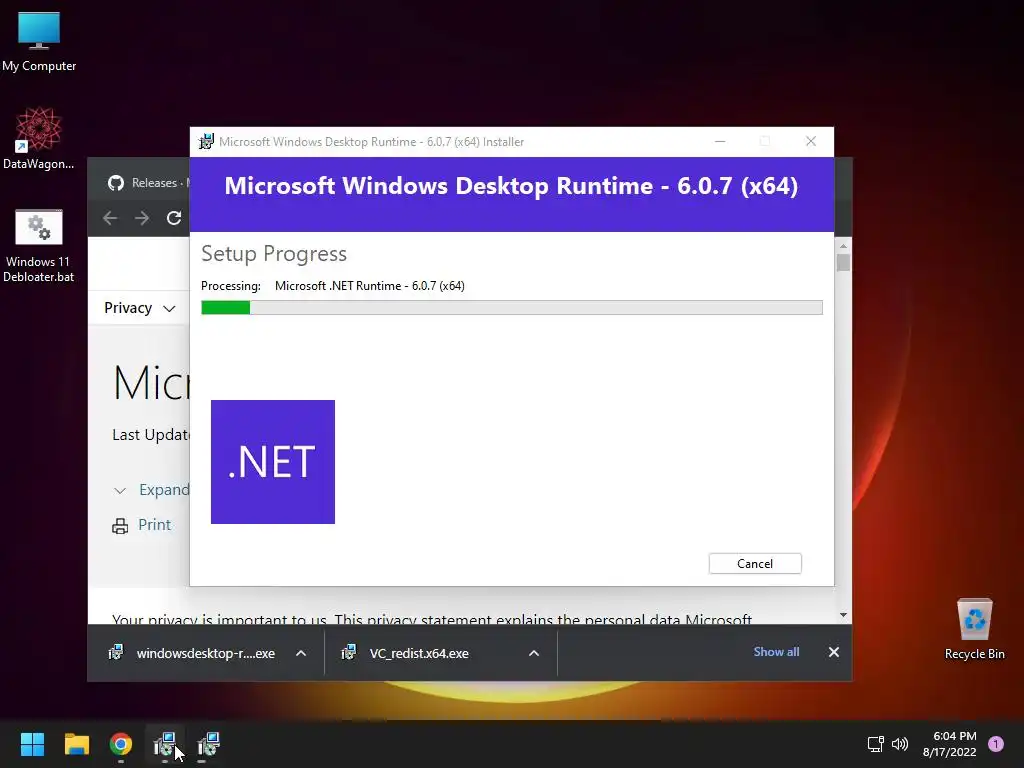Click the browser vertical scrollbar thumb
Image resolution: width=1024 pixels, height=768 pixels.
[x=843, y=263]
